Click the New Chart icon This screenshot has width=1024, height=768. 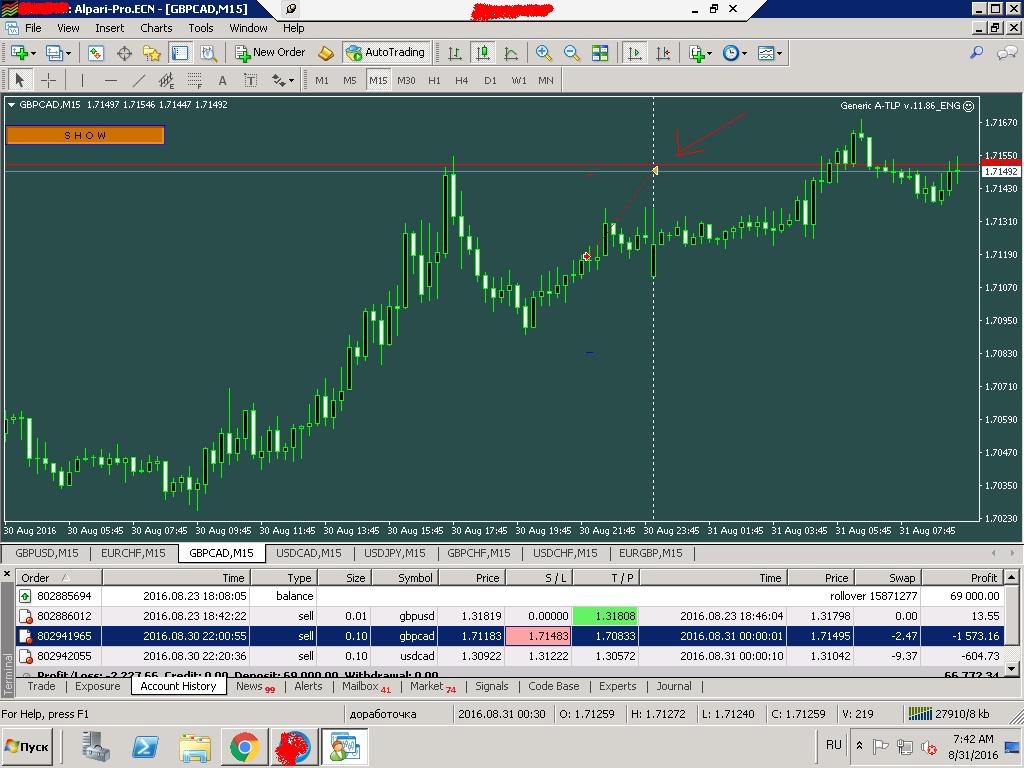click(19, 53)
